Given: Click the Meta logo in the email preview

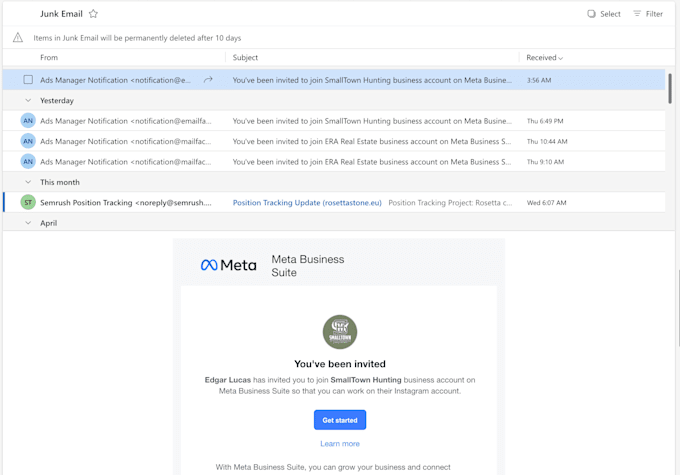Looking at the screenshot, I should 229,265.
